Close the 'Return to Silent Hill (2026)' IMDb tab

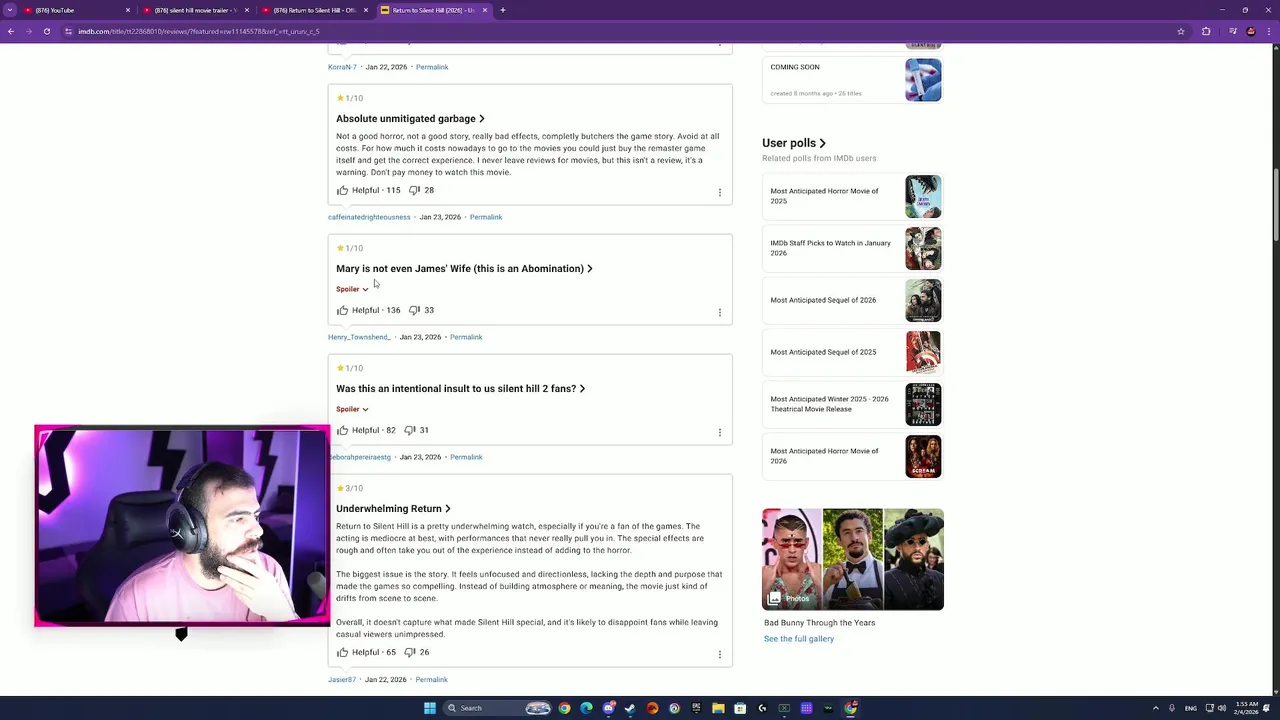click(x=485, y=10)
